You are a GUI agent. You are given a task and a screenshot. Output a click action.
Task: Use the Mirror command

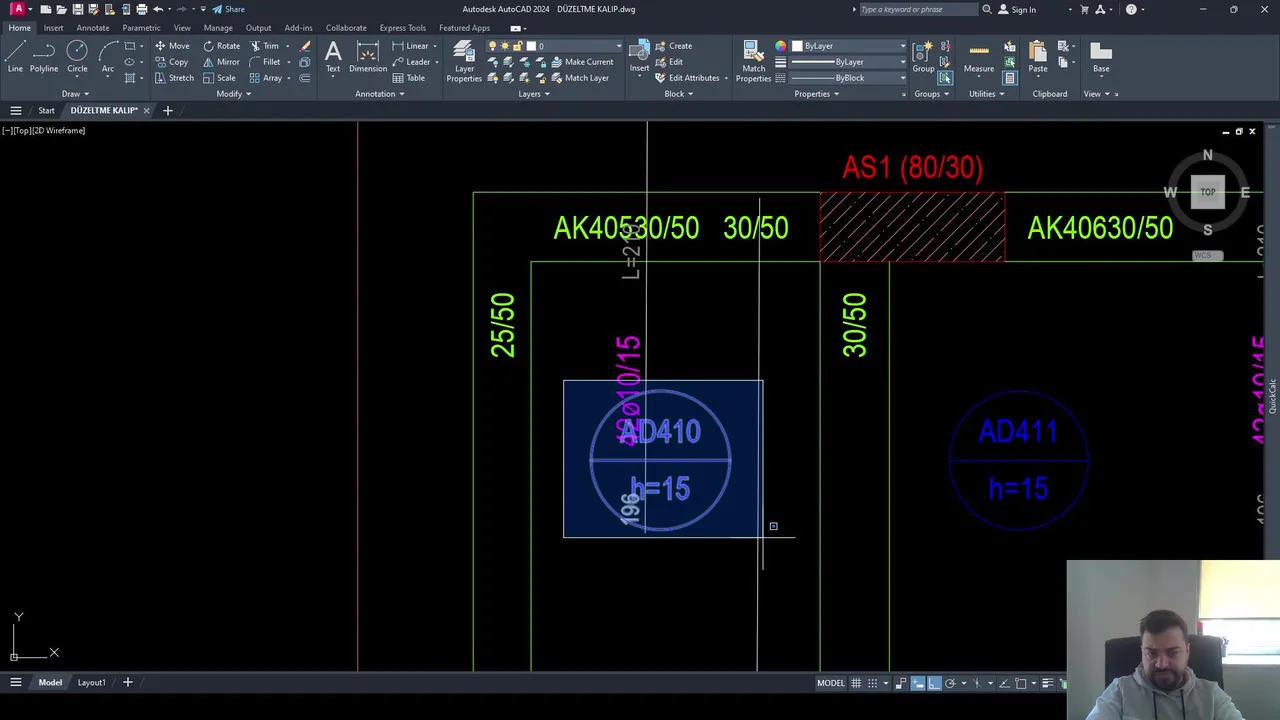(x=221, y=62)
